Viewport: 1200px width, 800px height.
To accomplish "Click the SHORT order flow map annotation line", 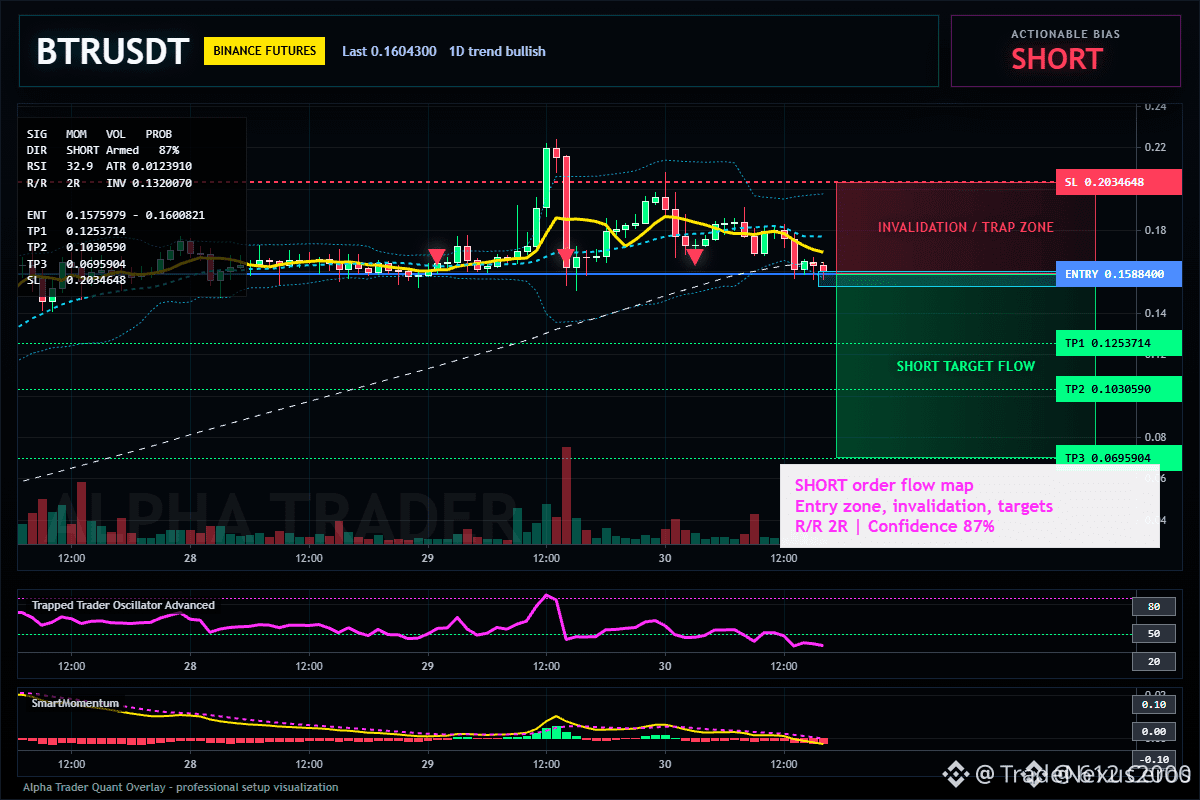I will pos(884,486).
